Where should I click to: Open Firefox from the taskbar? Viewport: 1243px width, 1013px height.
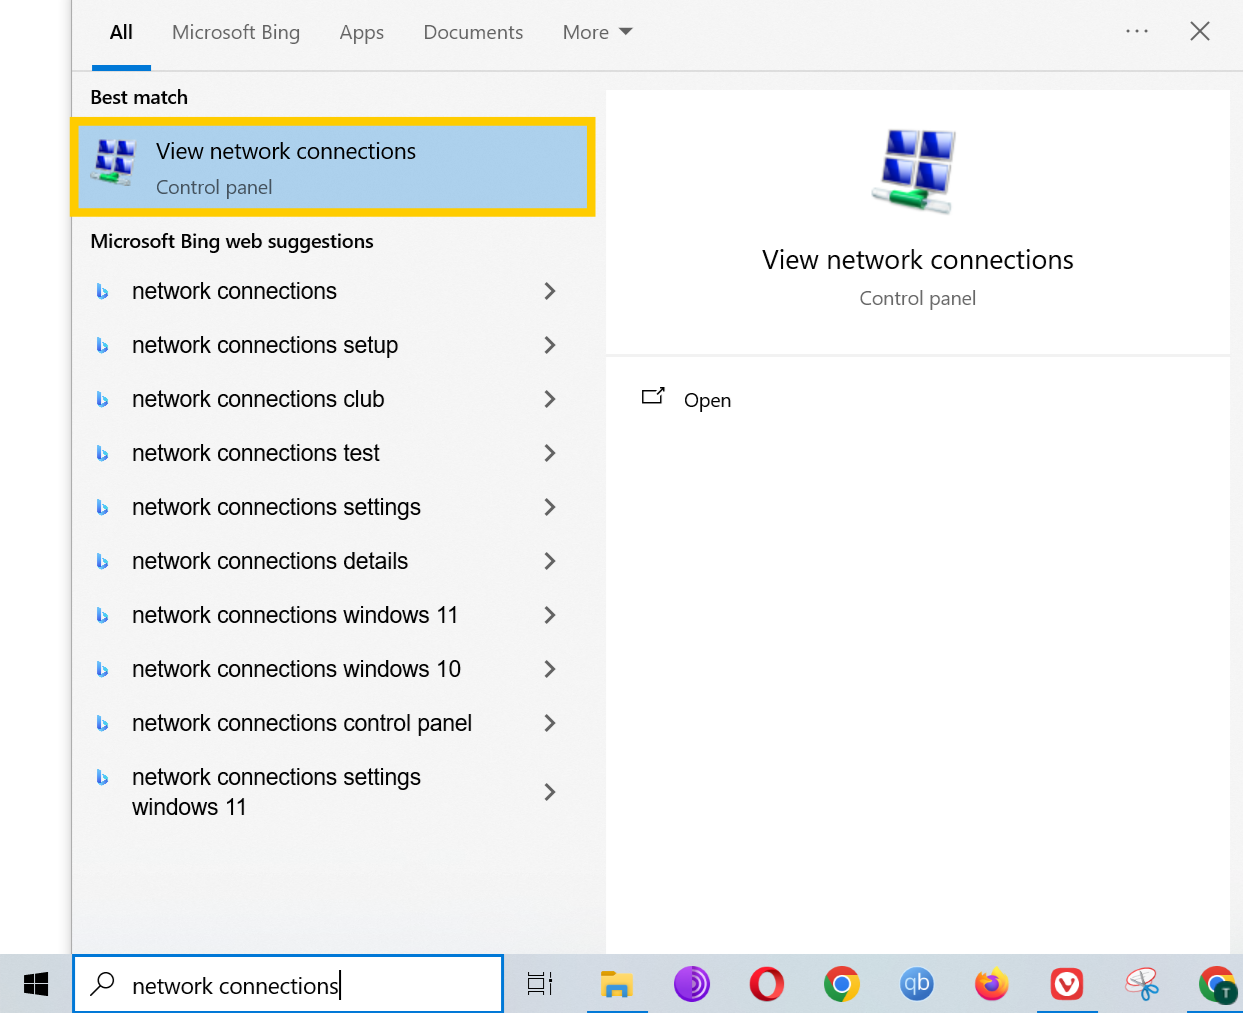[x=992, y=984]
